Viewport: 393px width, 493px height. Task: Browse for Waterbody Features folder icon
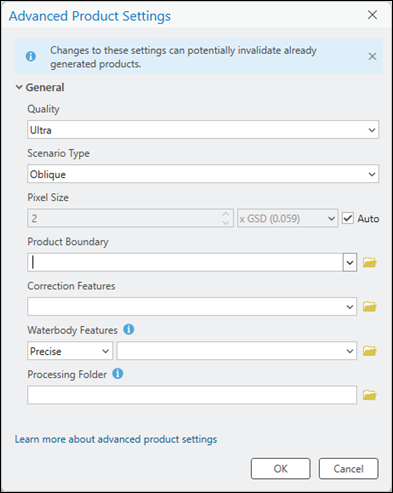(369, 351)
